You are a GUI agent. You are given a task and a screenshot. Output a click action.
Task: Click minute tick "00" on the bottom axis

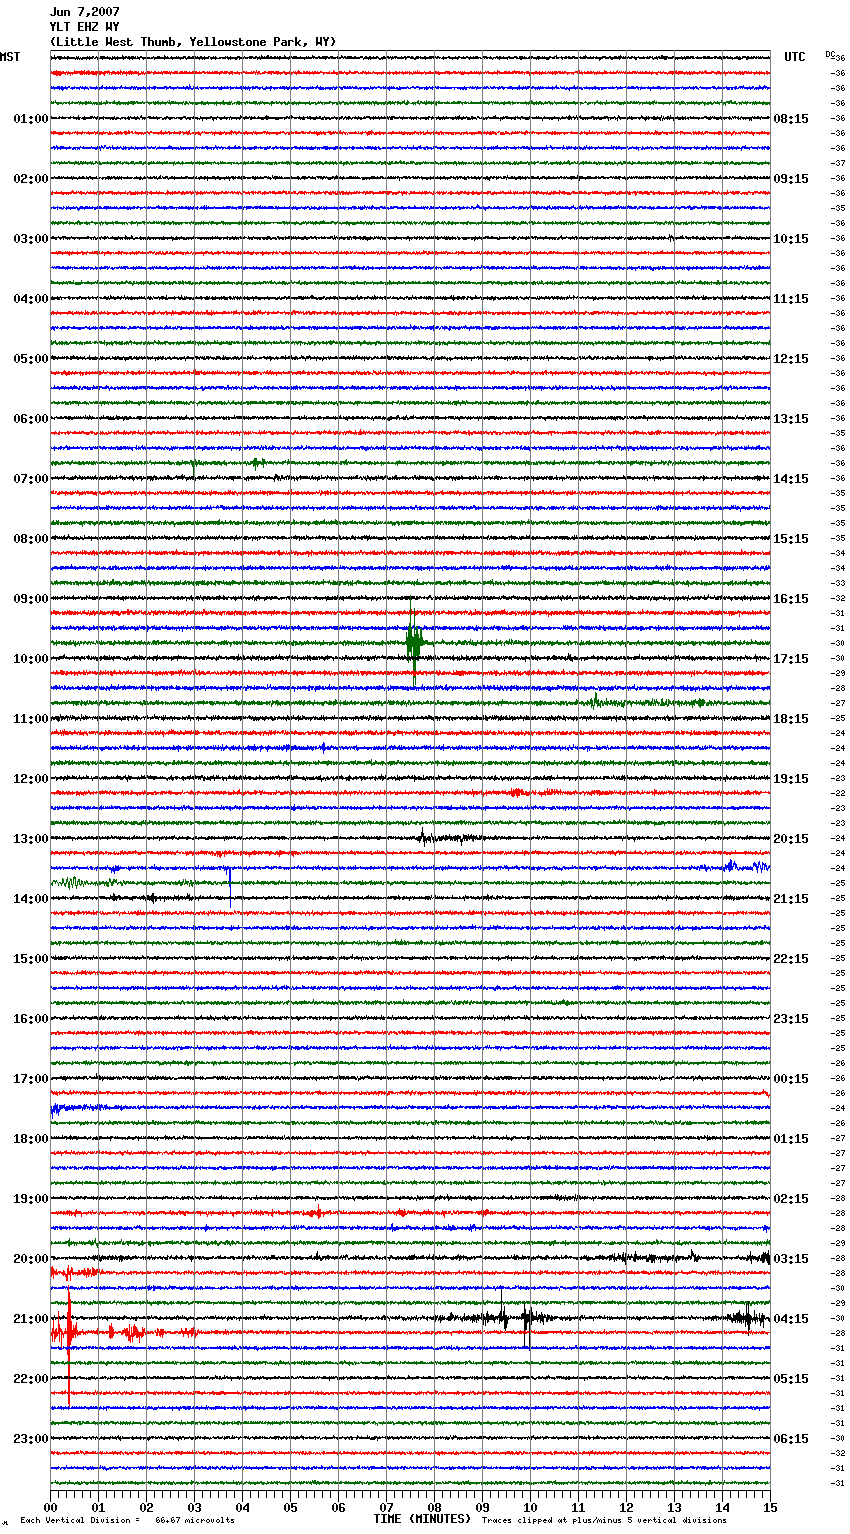click(50, 1507)
